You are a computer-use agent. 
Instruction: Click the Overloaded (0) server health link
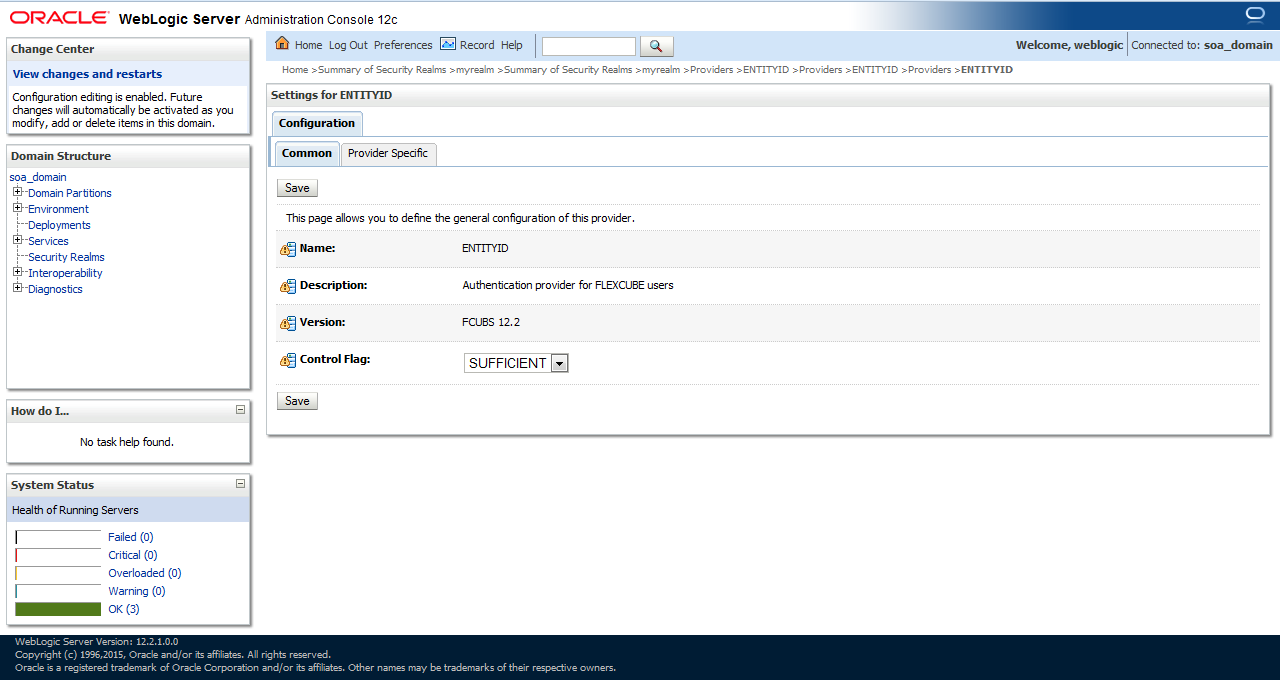coord(145,573)
